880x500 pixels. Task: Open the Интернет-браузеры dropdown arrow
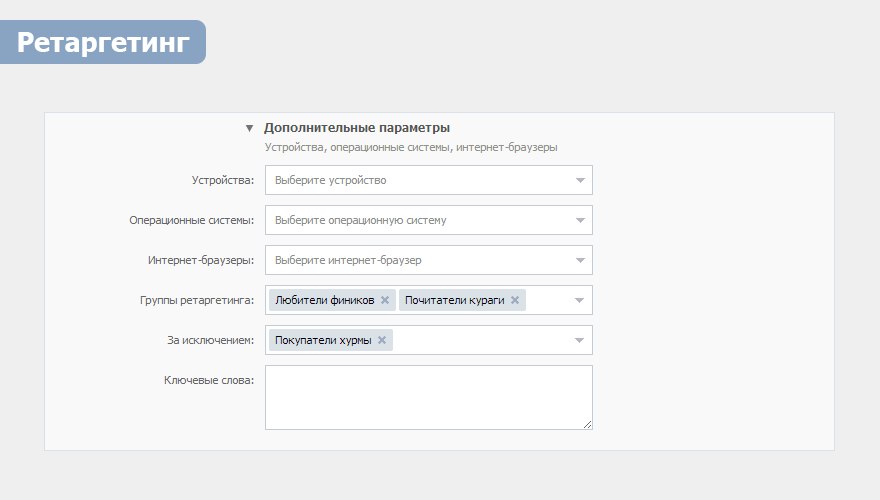pyautogui.click(x=579, y=261)
